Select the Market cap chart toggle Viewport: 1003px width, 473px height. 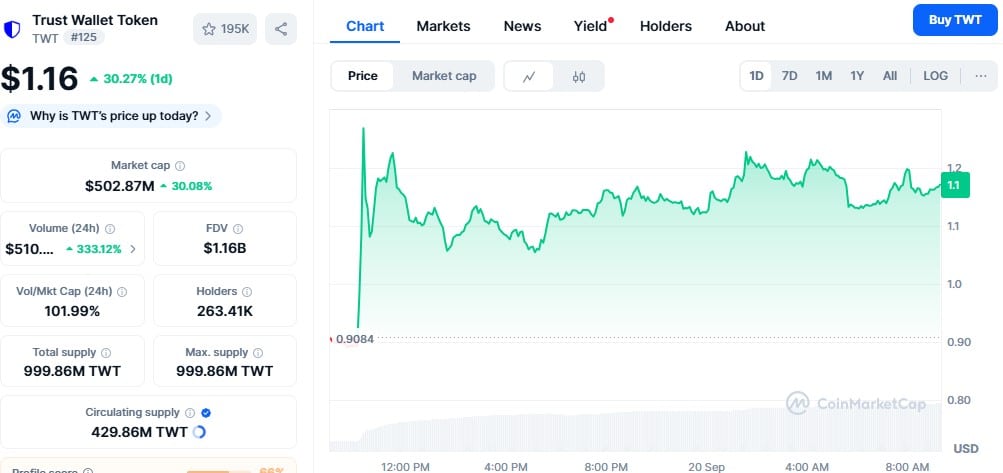[444, 76]
